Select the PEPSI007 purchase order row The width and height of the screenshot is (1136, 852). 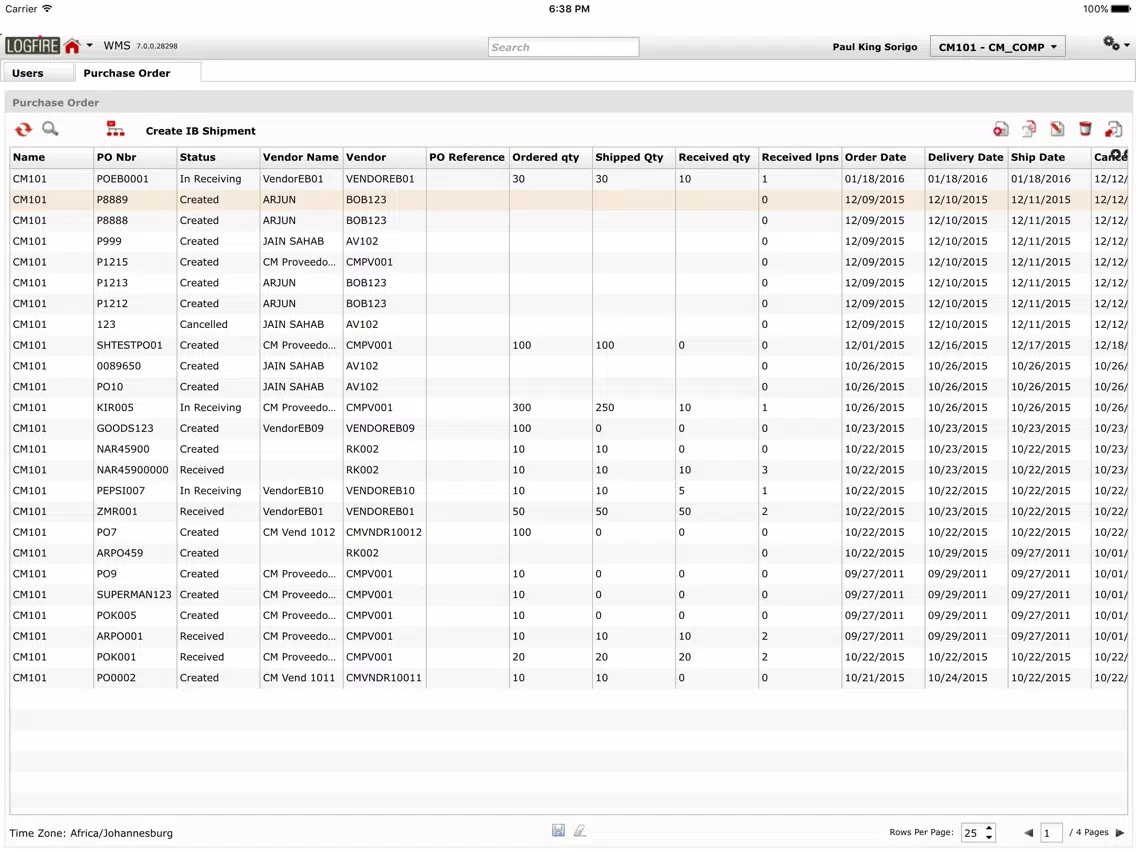(569, 490)
